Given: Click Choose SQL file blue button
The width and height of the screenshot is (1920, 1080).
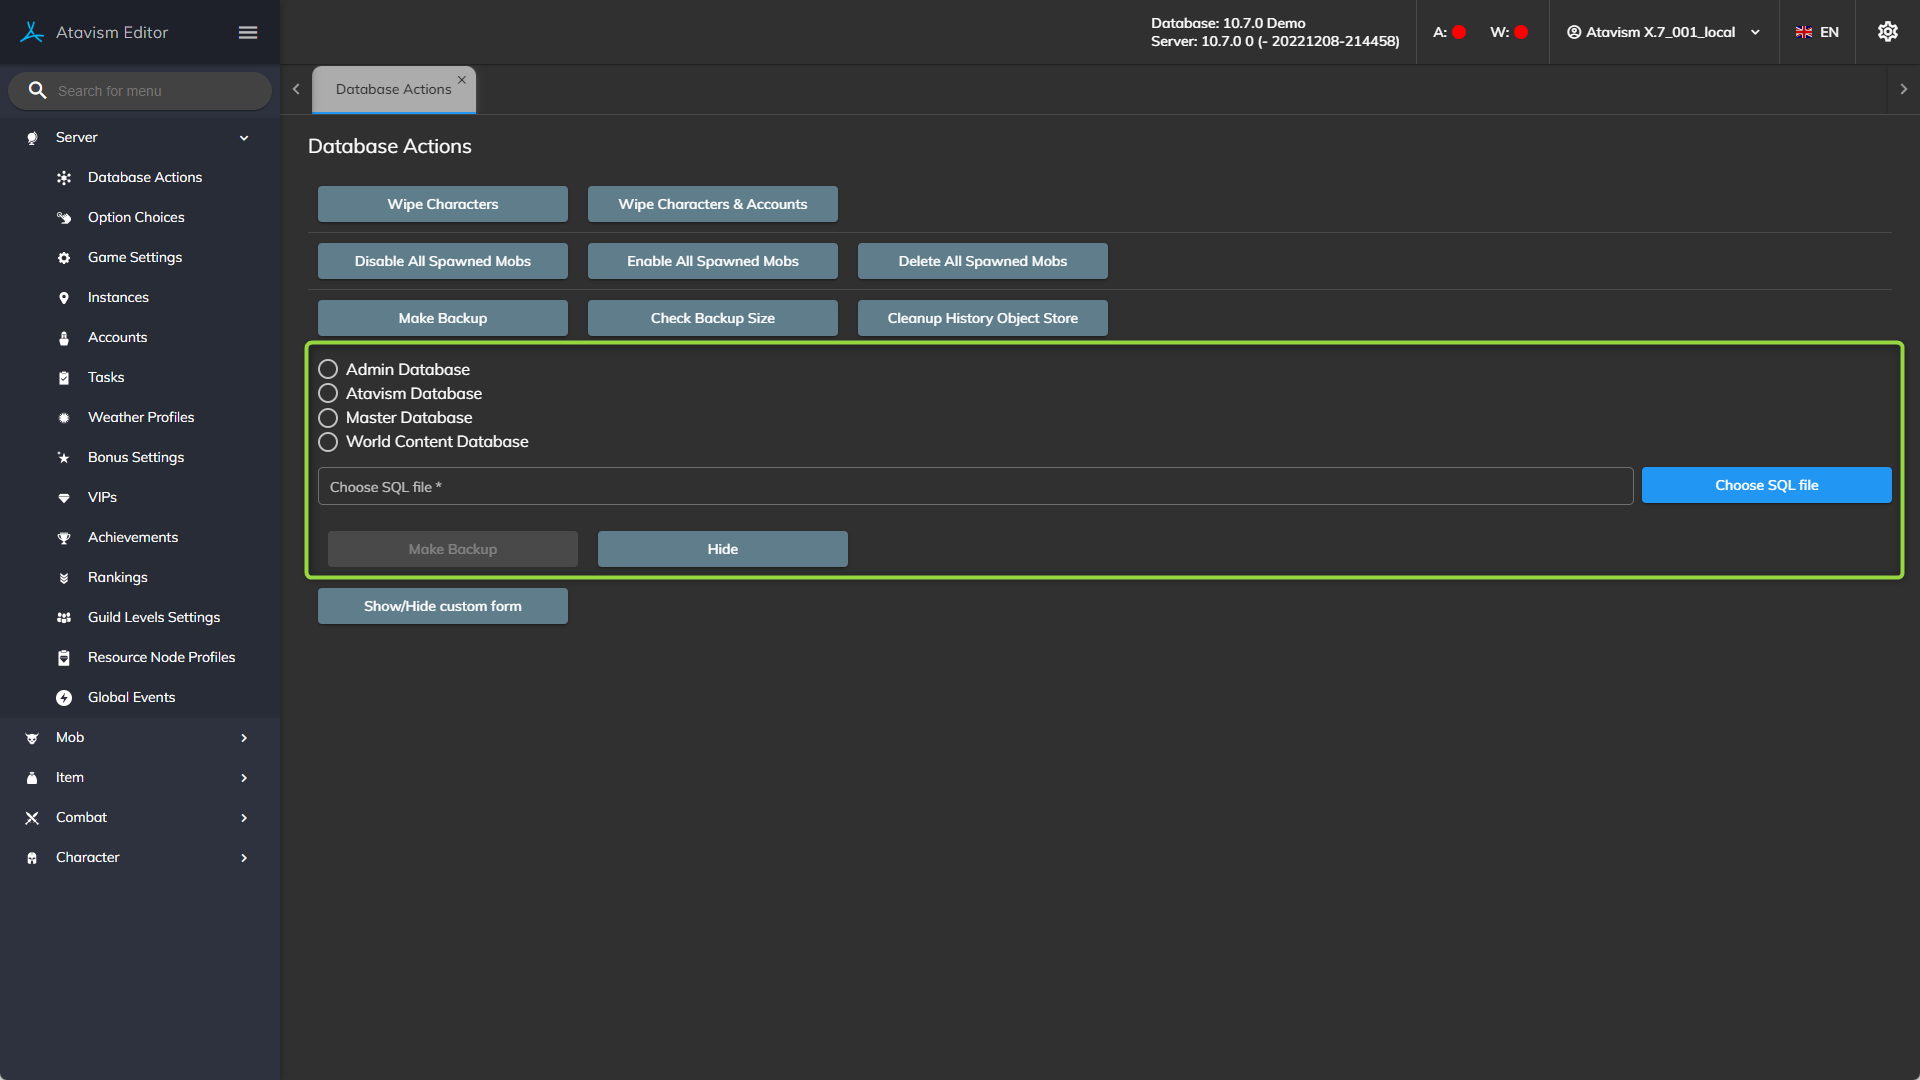Looking at the screenshot, I should (x=1766, y=485).
